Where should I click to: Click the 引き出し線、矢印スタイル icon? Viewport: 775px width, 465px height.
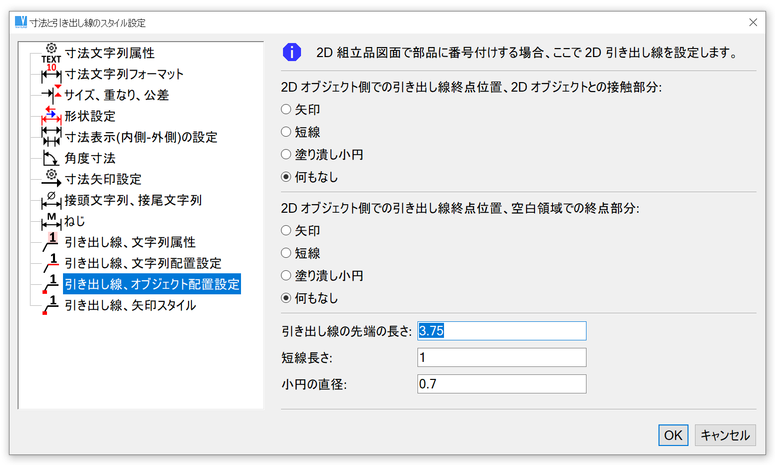coord(51,305)
